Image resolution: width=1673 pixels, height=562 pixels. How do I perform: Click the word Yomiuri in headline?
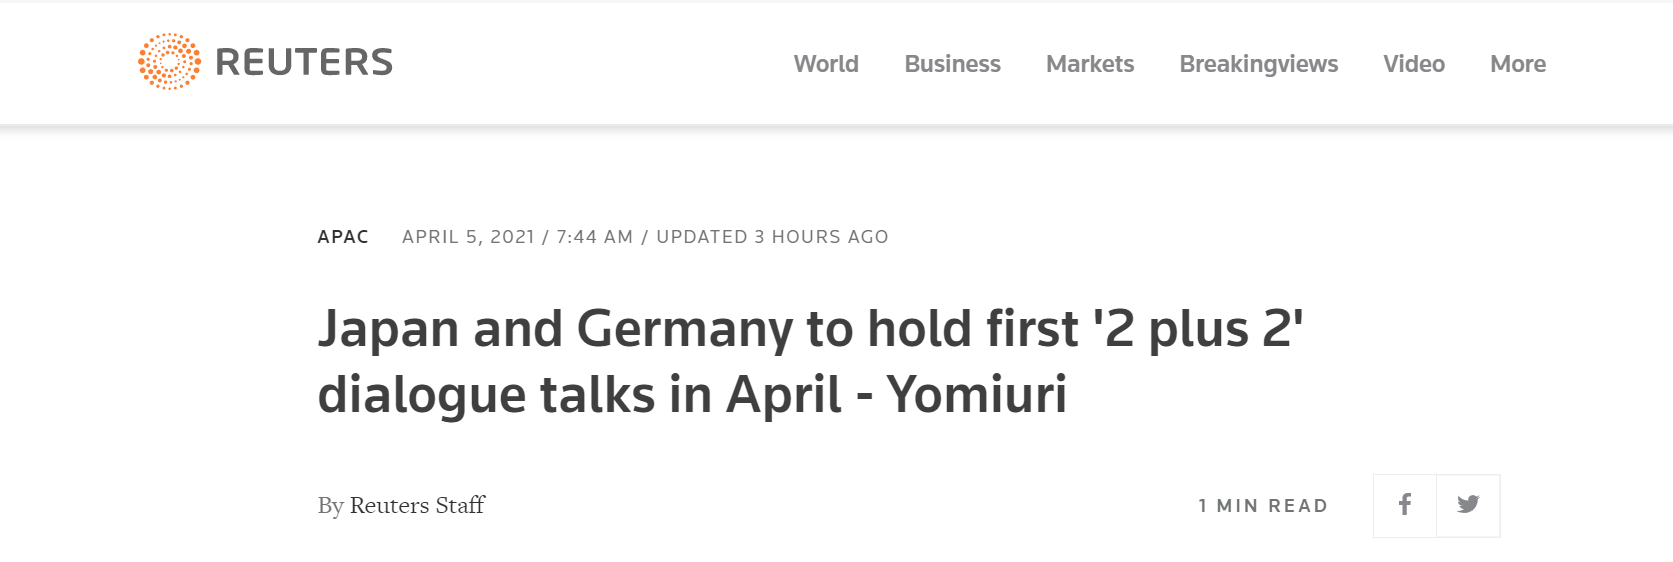977,394
